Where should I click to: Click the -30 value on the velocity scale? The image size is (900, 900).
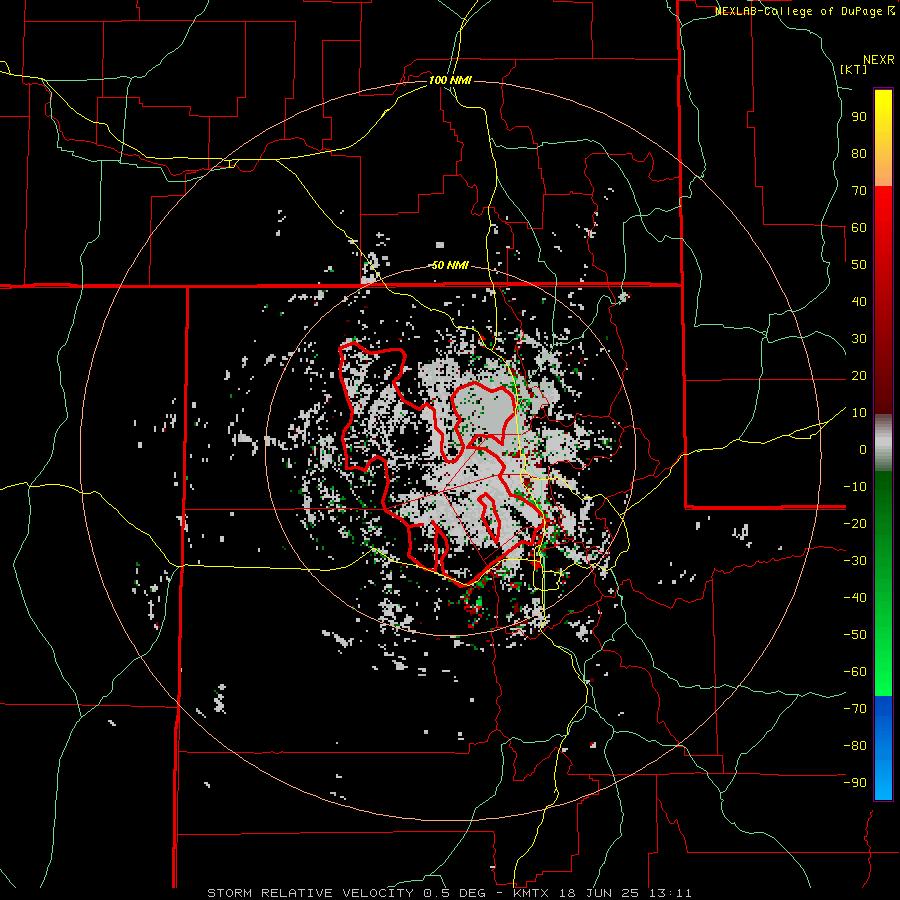[855, 561]
